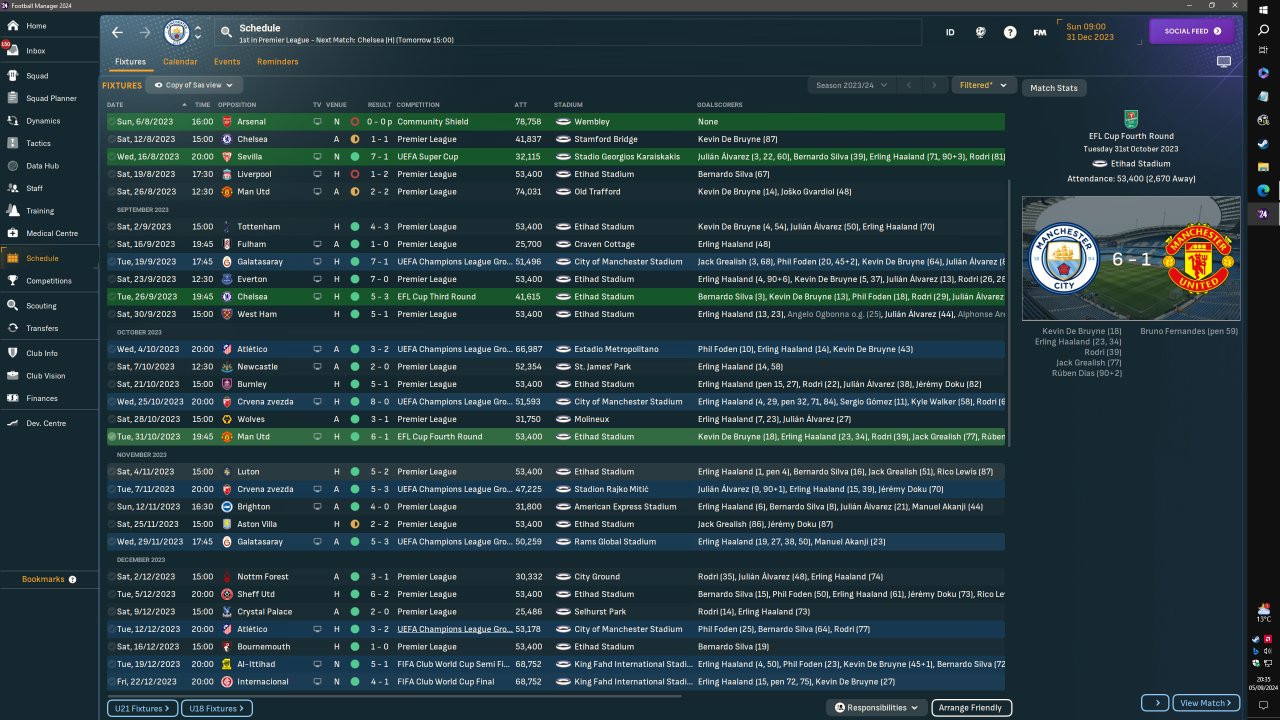Open the Inbox from the sidebar
The image size is (1280, 720).
pos(50,50)
